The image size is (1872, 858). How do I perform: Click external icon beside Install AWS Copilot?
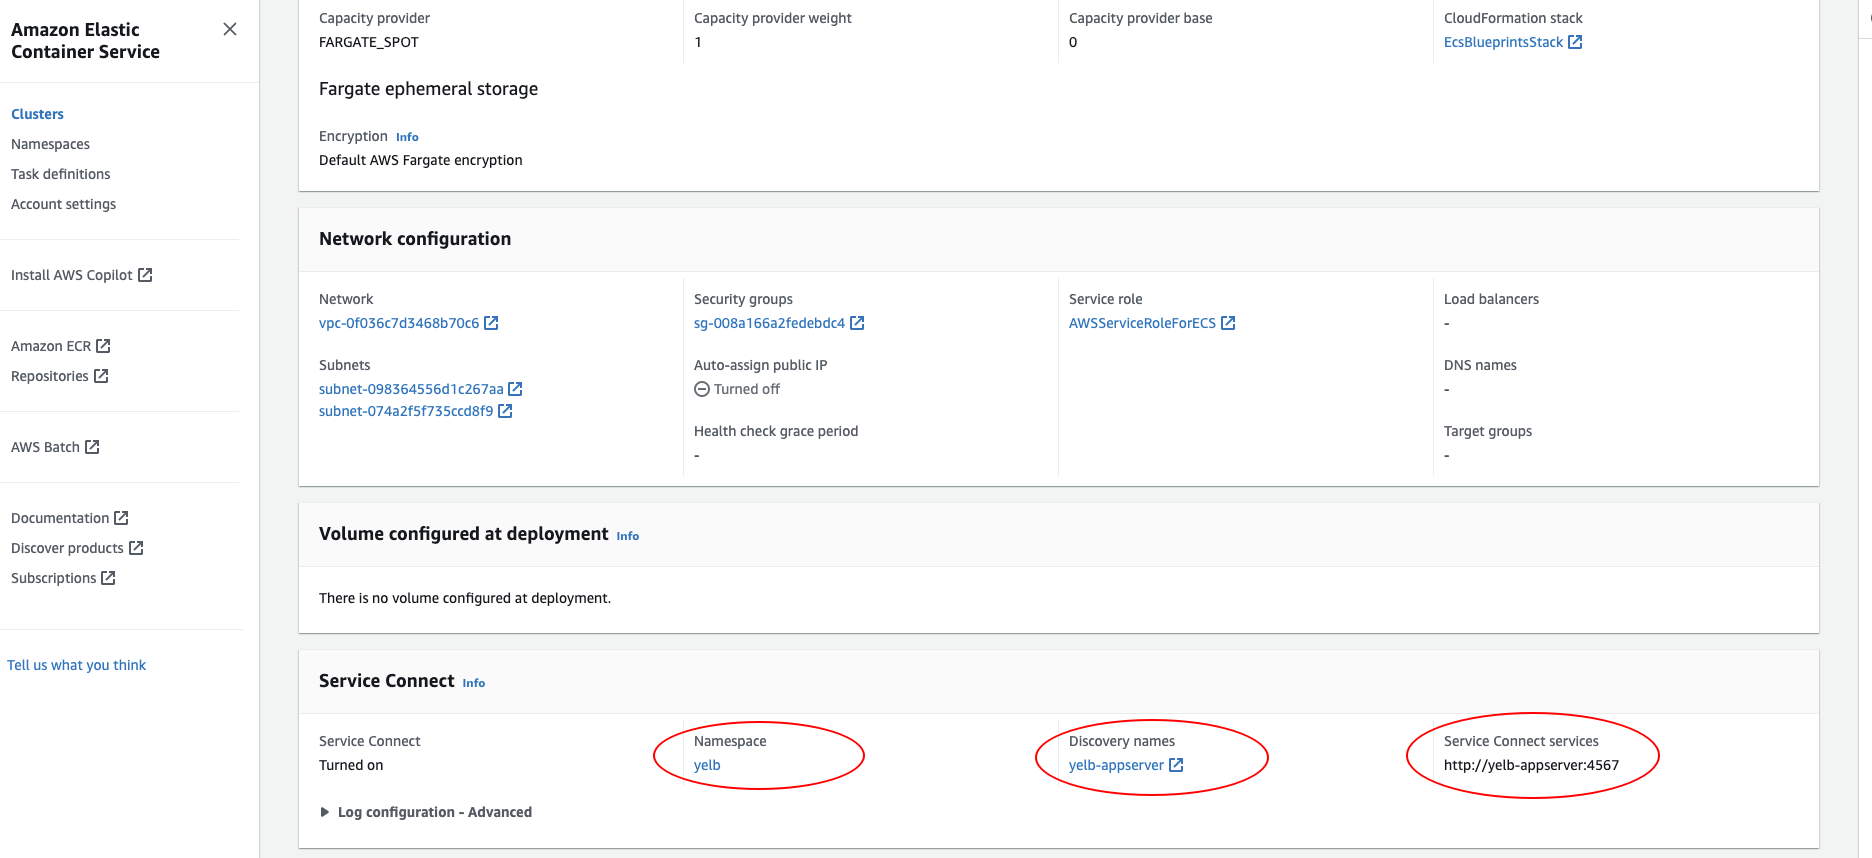click(x=145, y=274)
